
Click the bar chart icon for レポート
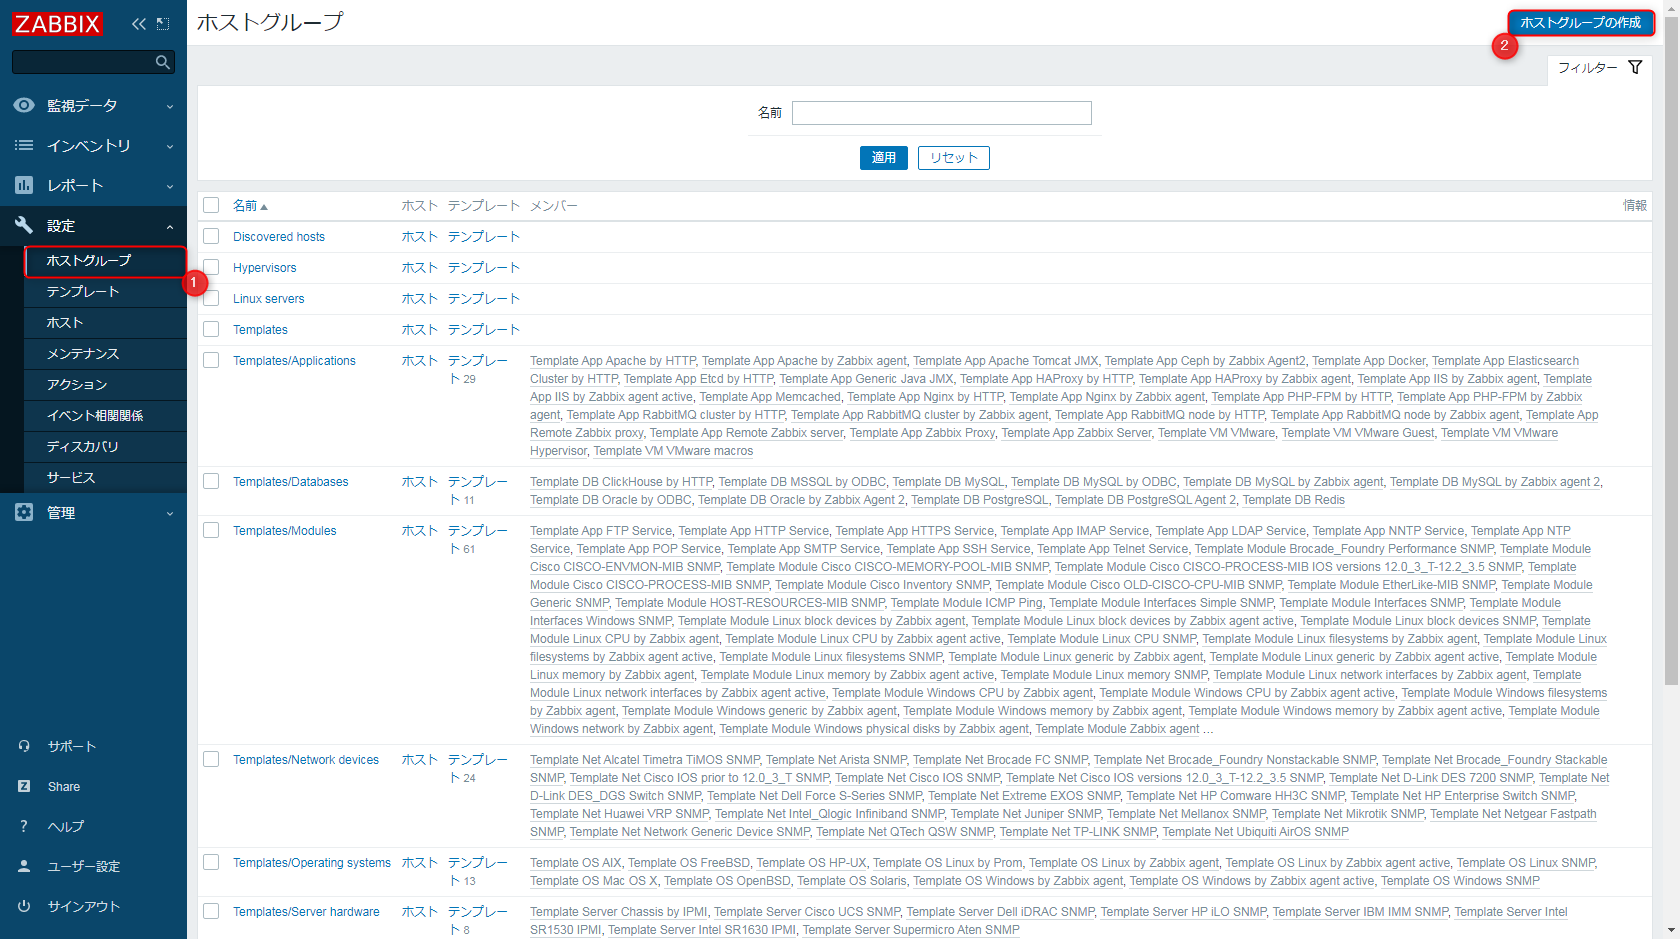[24, 185]
